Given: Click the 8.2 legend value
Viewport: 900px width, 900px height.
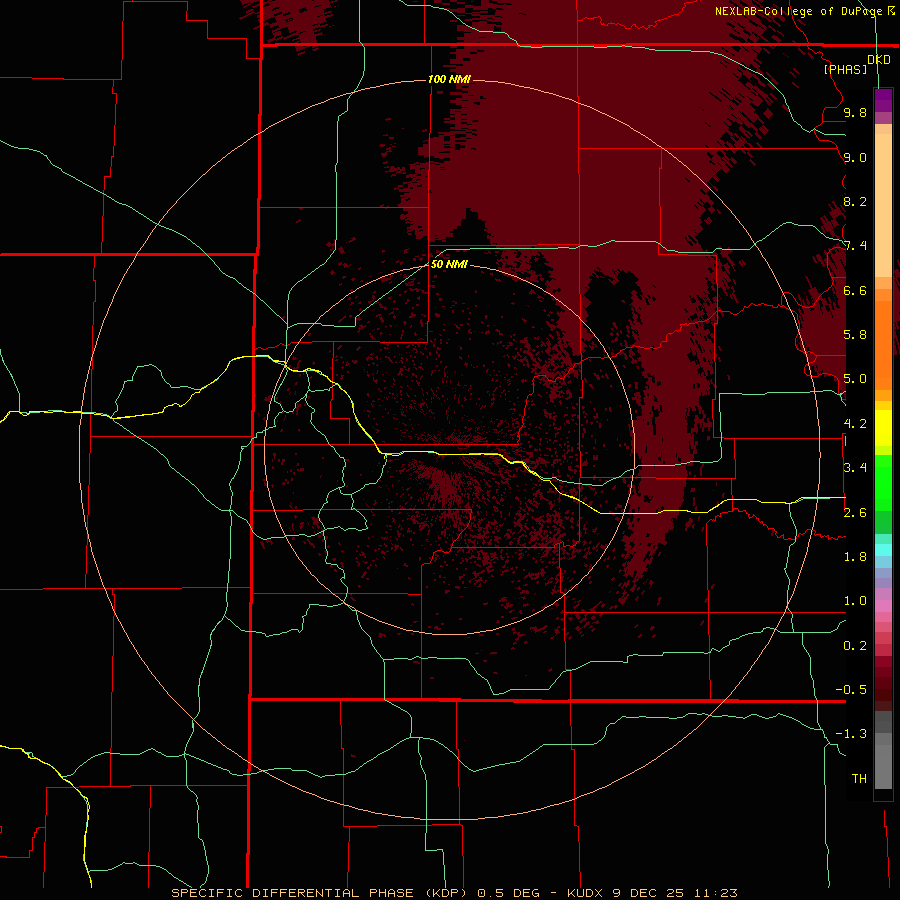Looking at the screenshot, I should 855,201.
